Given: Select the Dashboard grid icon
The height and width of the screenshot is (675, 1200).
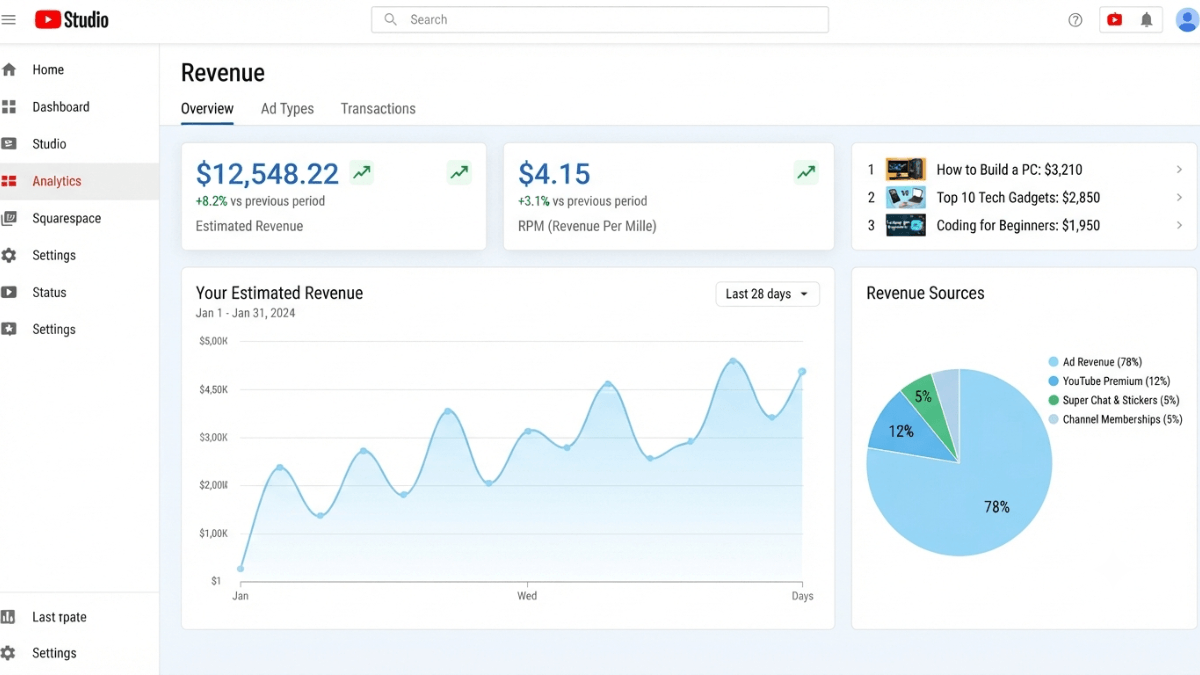Looking at the screenshot, I should pyautogui.click(x=9, y=107).
